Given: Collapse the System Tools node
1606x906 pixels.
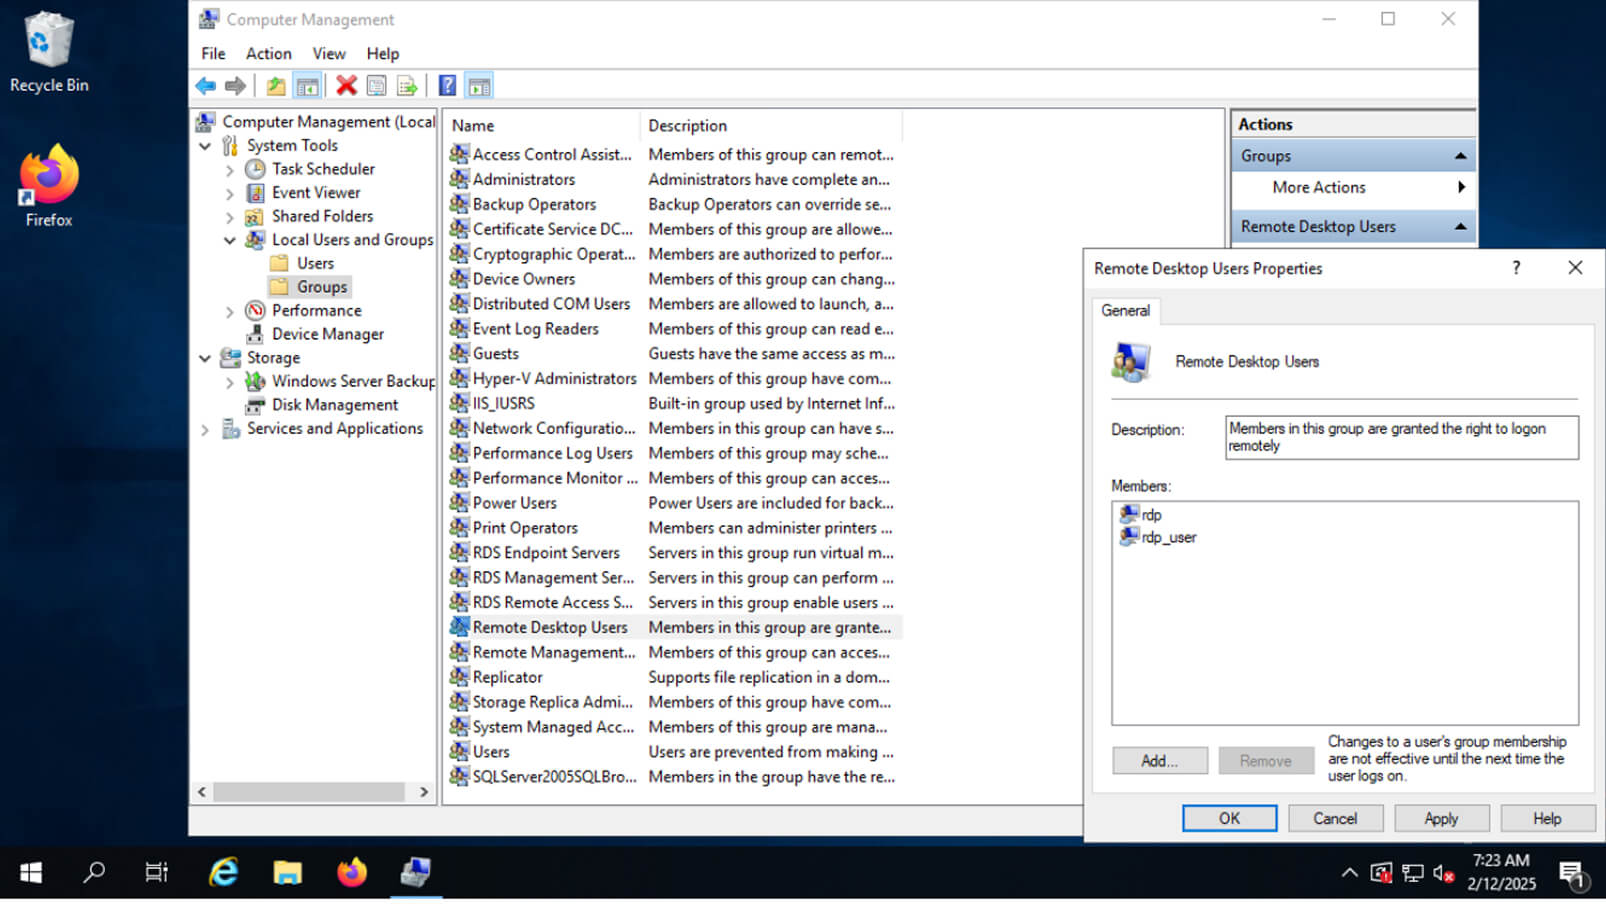Looking at the screenshot, I should pos(205,146).
